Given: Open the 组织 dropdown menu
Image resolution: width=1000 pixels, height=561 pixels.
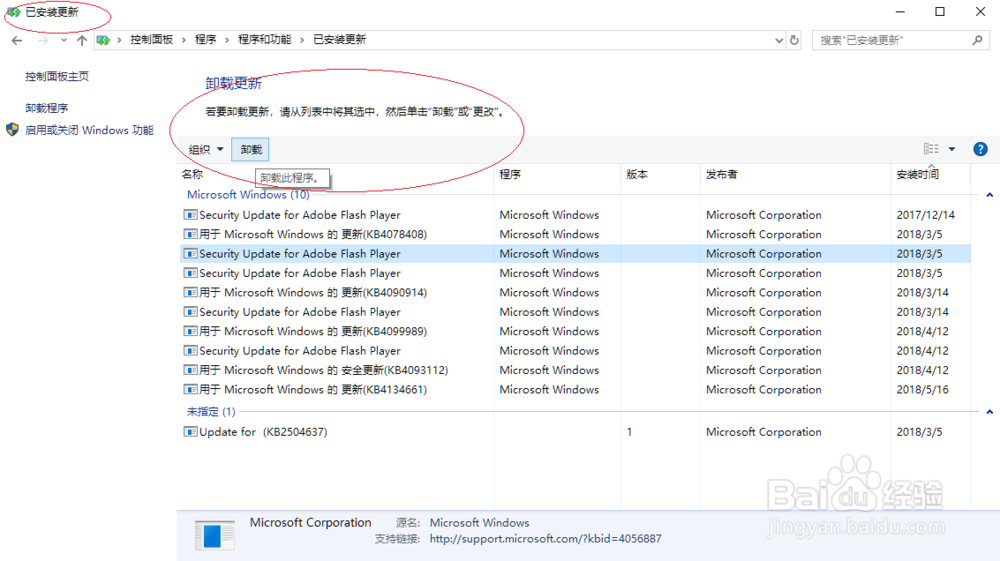Looking at the screenshot, I should coord(205,149).
